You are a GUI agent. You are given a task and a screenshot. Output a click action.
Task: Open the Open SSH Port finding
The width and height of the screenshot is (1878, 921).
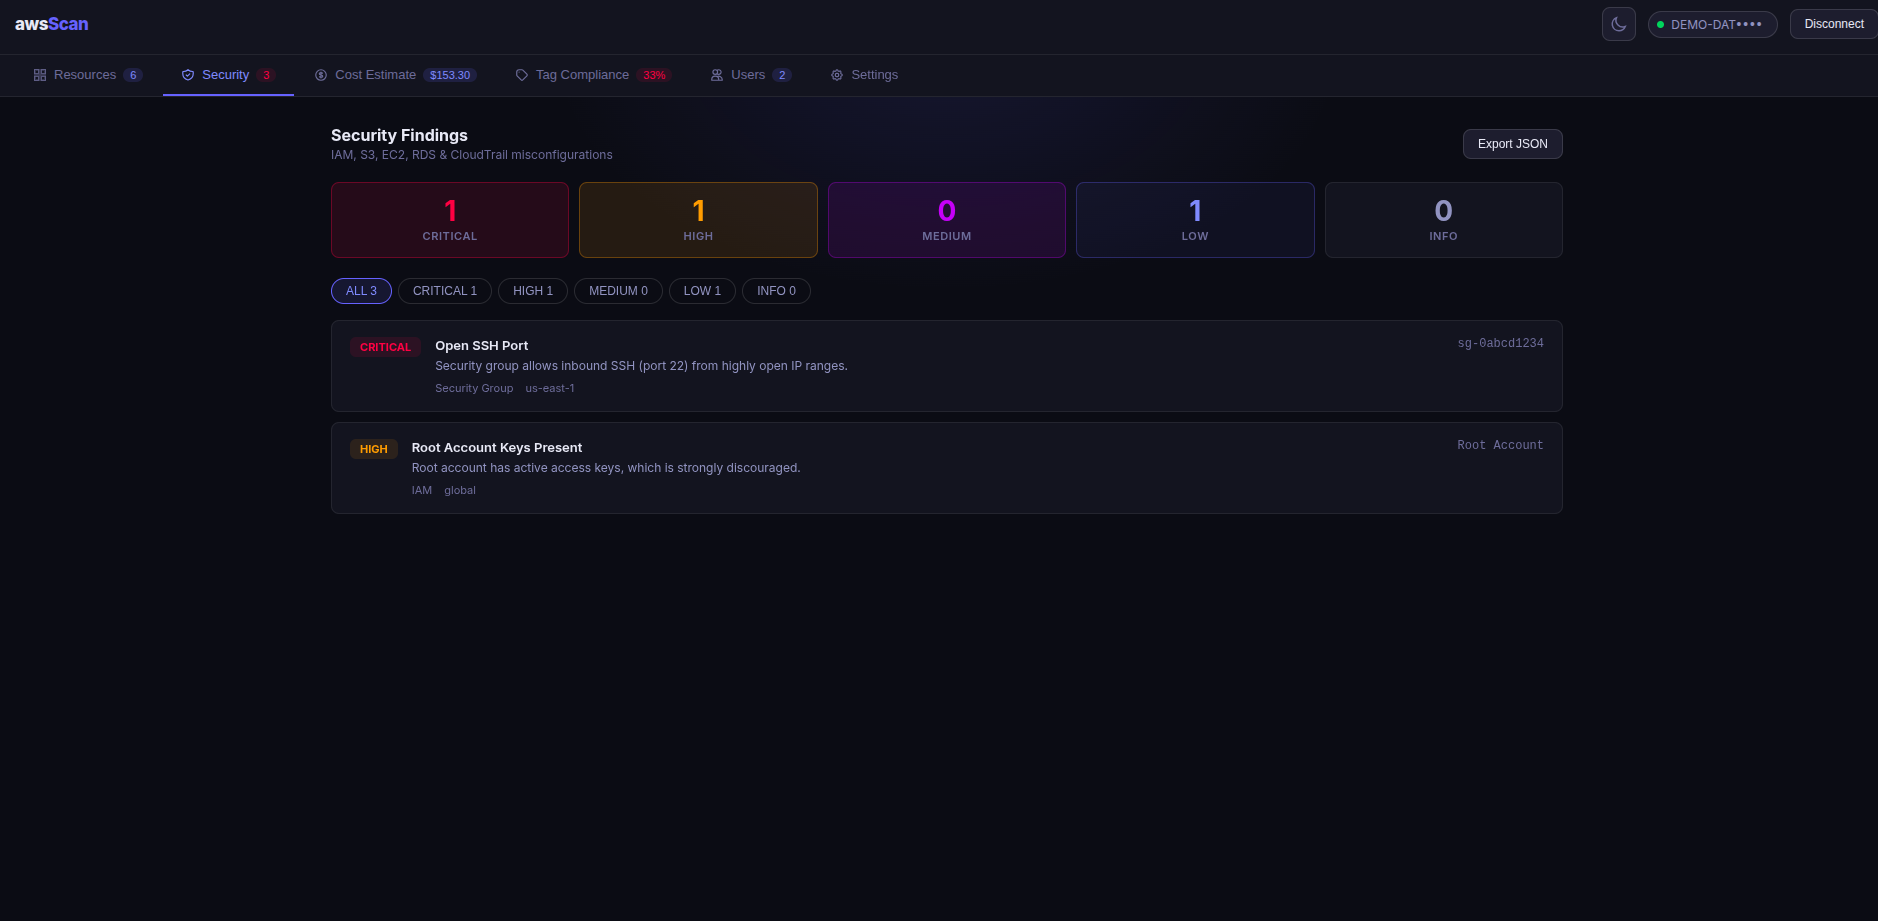click(x=947, y=366)
